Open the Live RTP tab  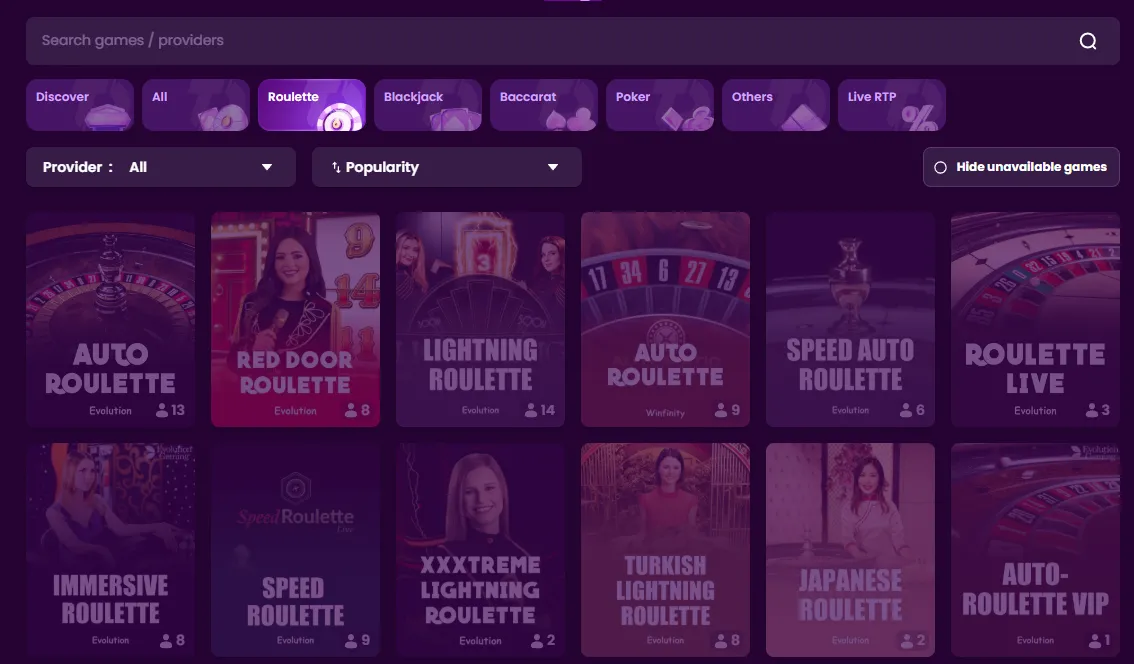coord(892,105)
